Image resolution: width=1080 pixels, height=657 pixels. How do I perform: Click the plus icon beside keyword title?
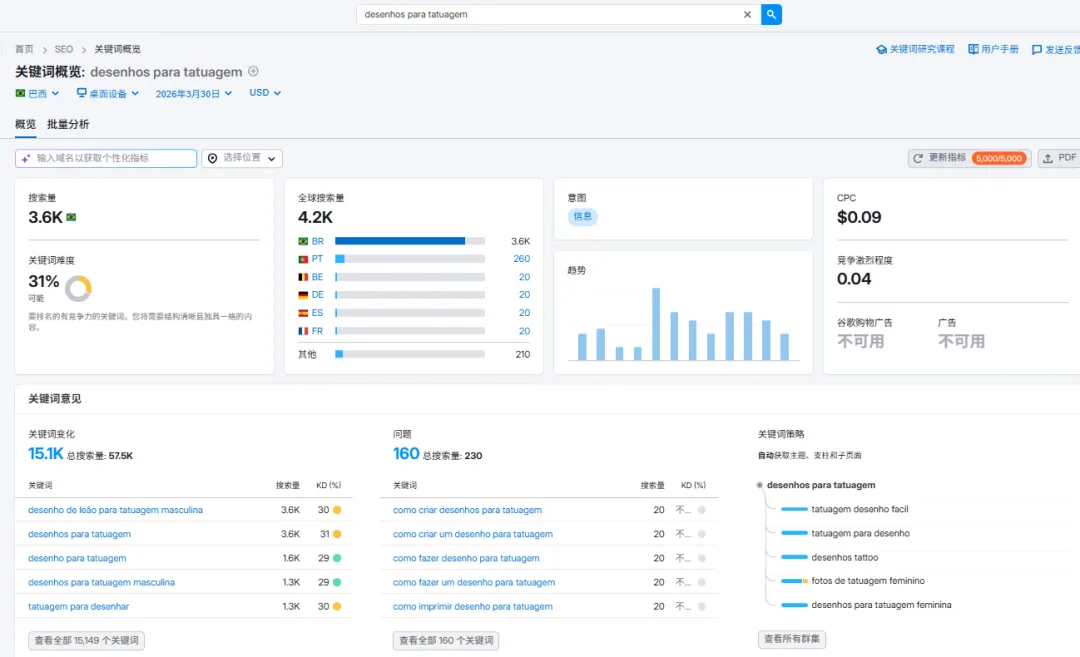(253, 71)
